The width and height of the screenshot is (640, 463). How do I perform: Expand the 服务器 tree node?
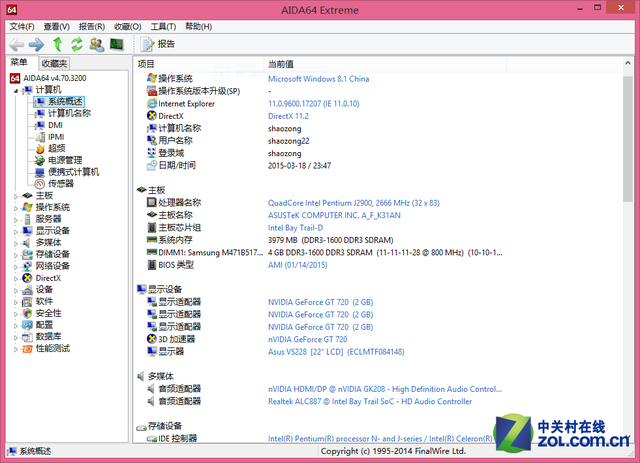coord(16,220)
